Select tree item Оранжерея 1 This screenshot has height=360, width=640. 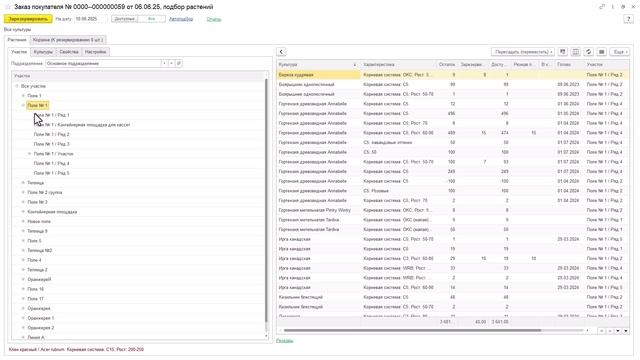(x=41, y=318)
